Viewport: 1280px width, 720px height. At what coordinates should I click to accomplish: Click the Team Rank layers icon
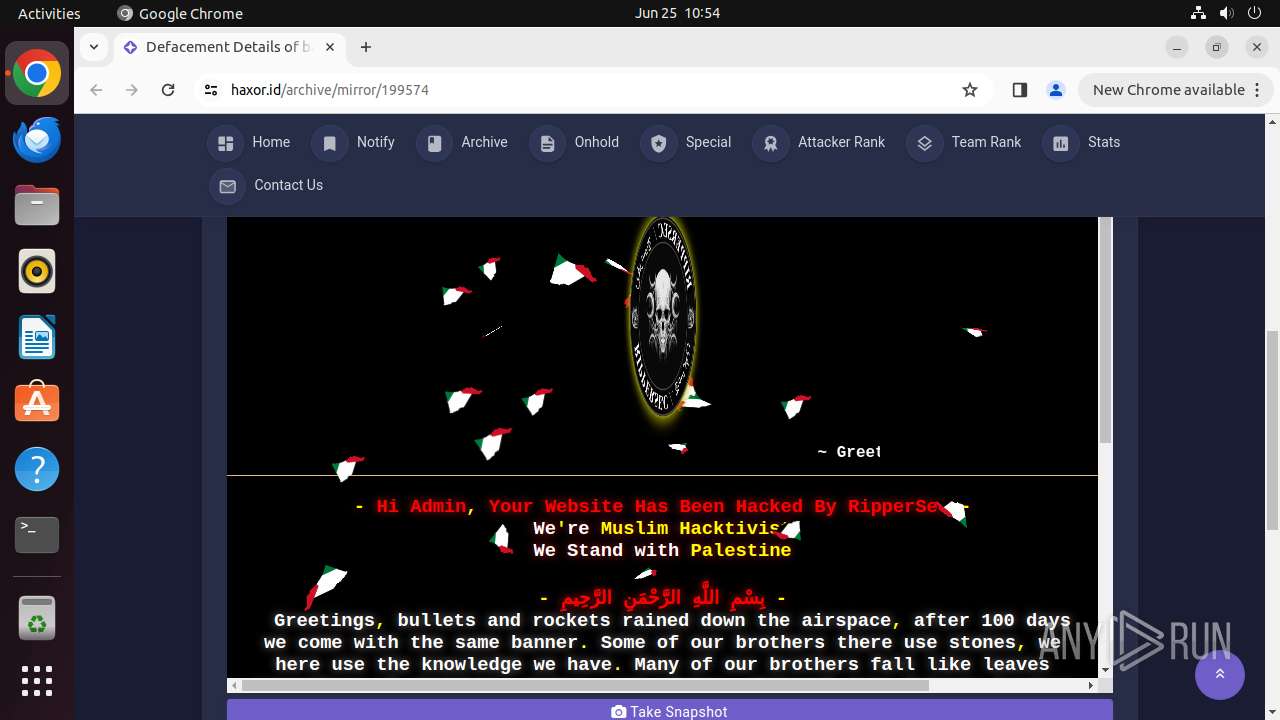(925, 143)
